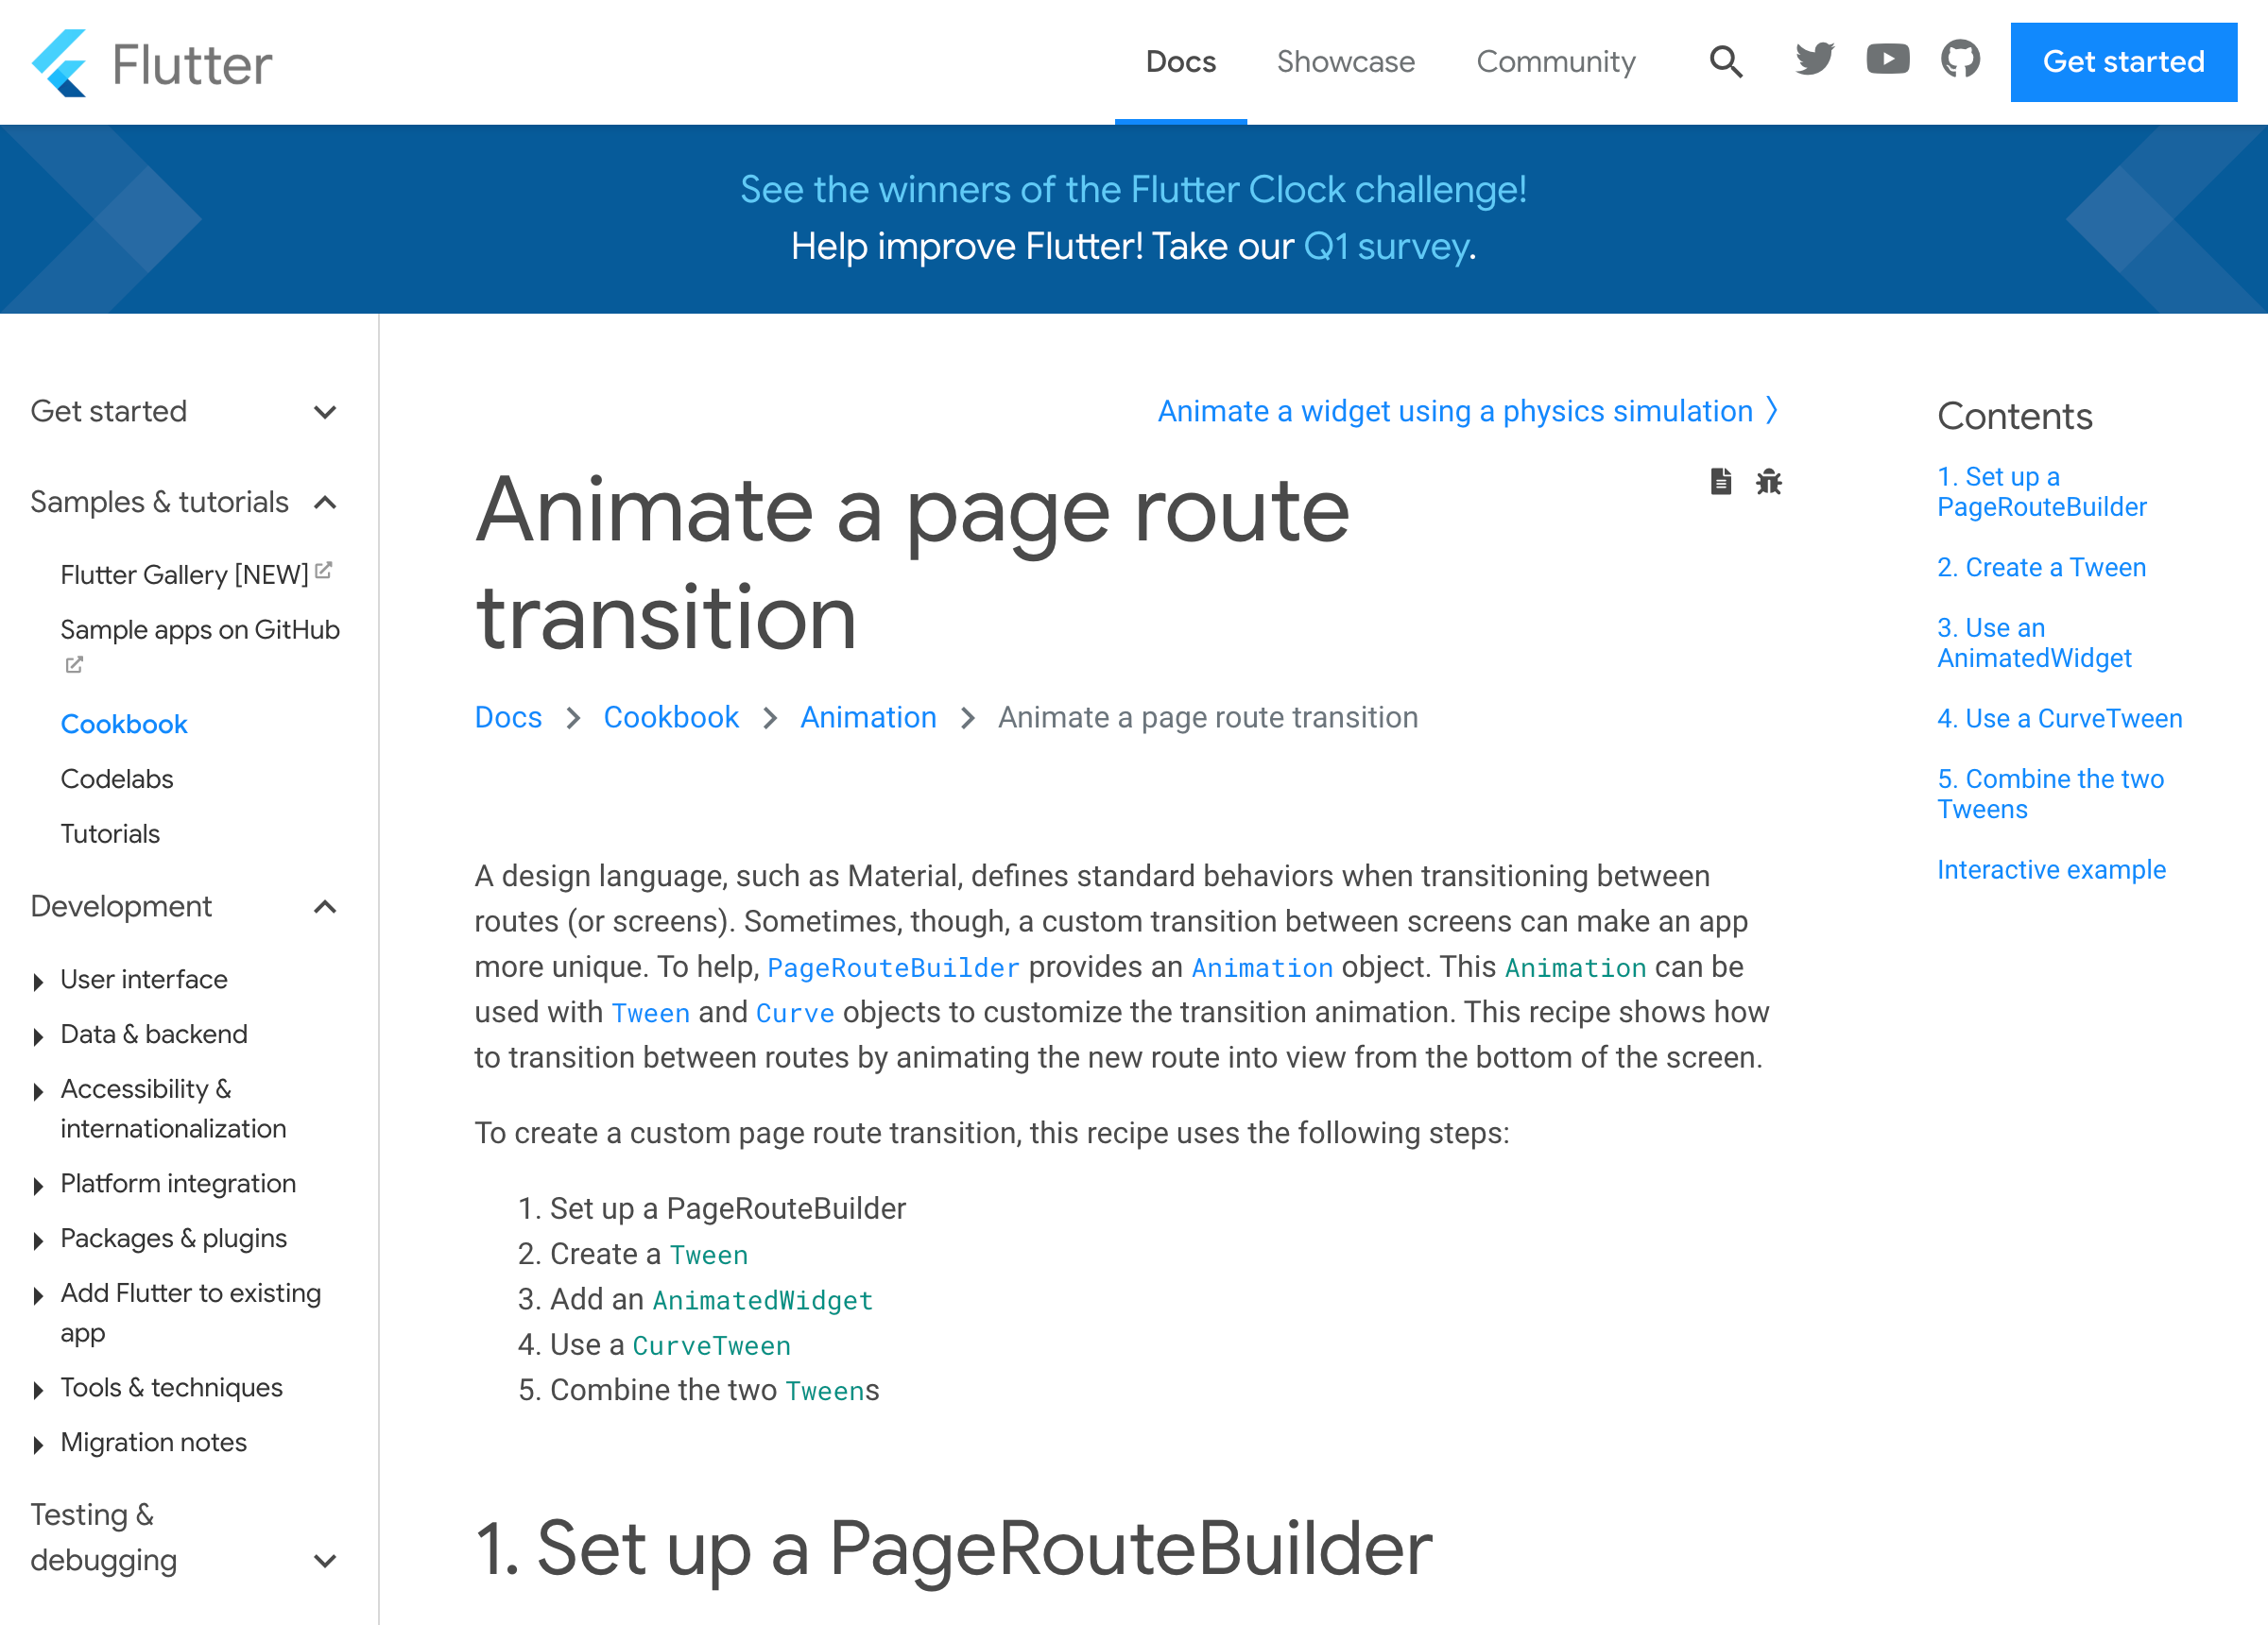Expand the Packages & plugins tree item
This screenshot has height=1625, width=2268.
point(38,1240)
